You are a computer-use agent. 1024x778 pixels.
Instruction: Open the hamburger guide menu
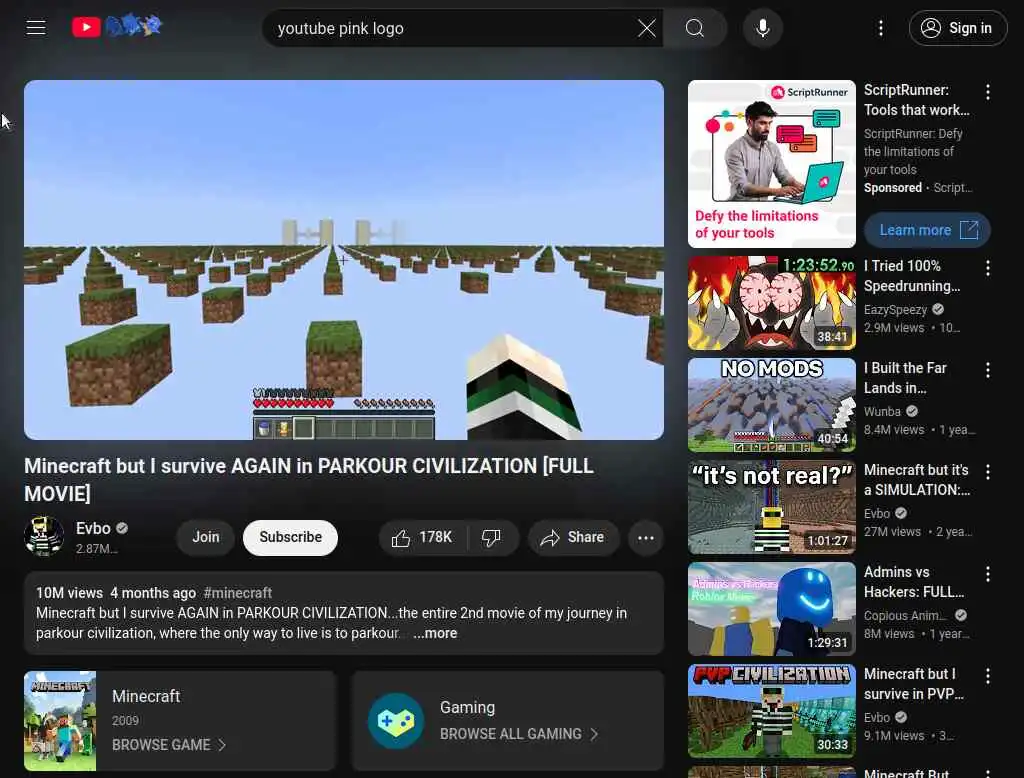tap(36, 27)
